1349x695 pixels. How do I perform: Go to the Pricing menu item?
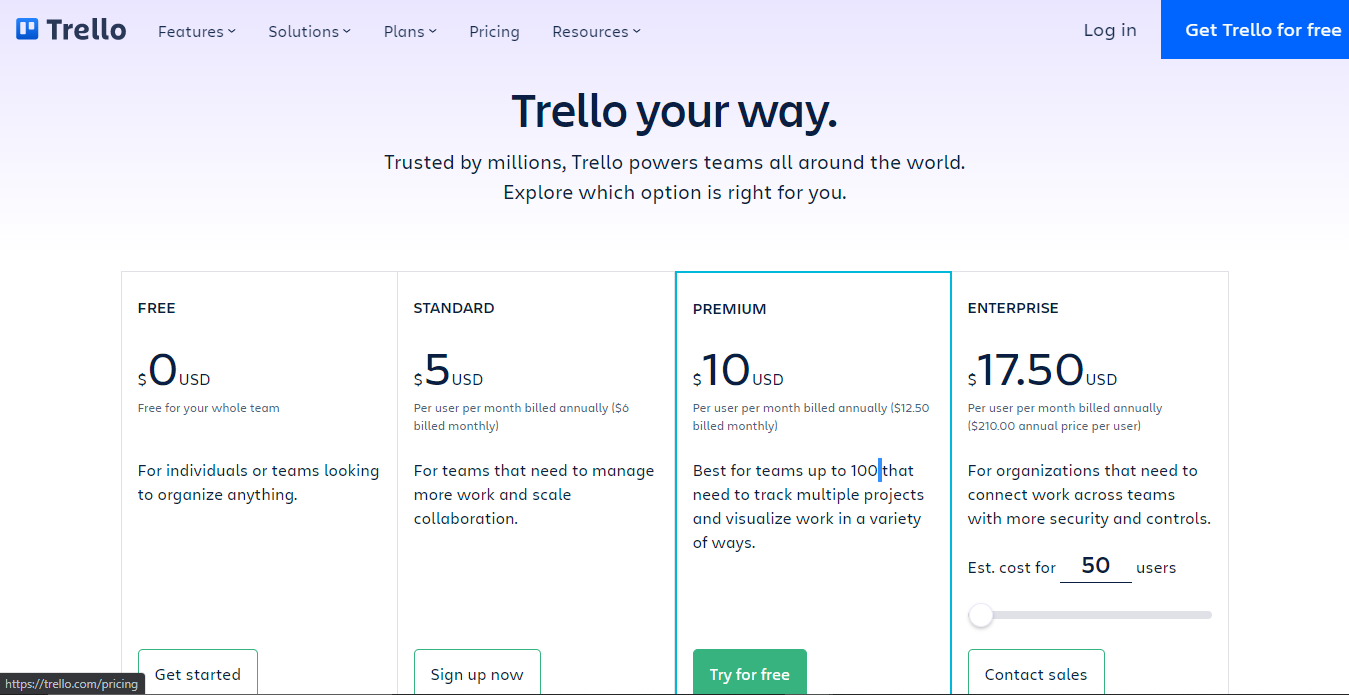tap(494, 31)
